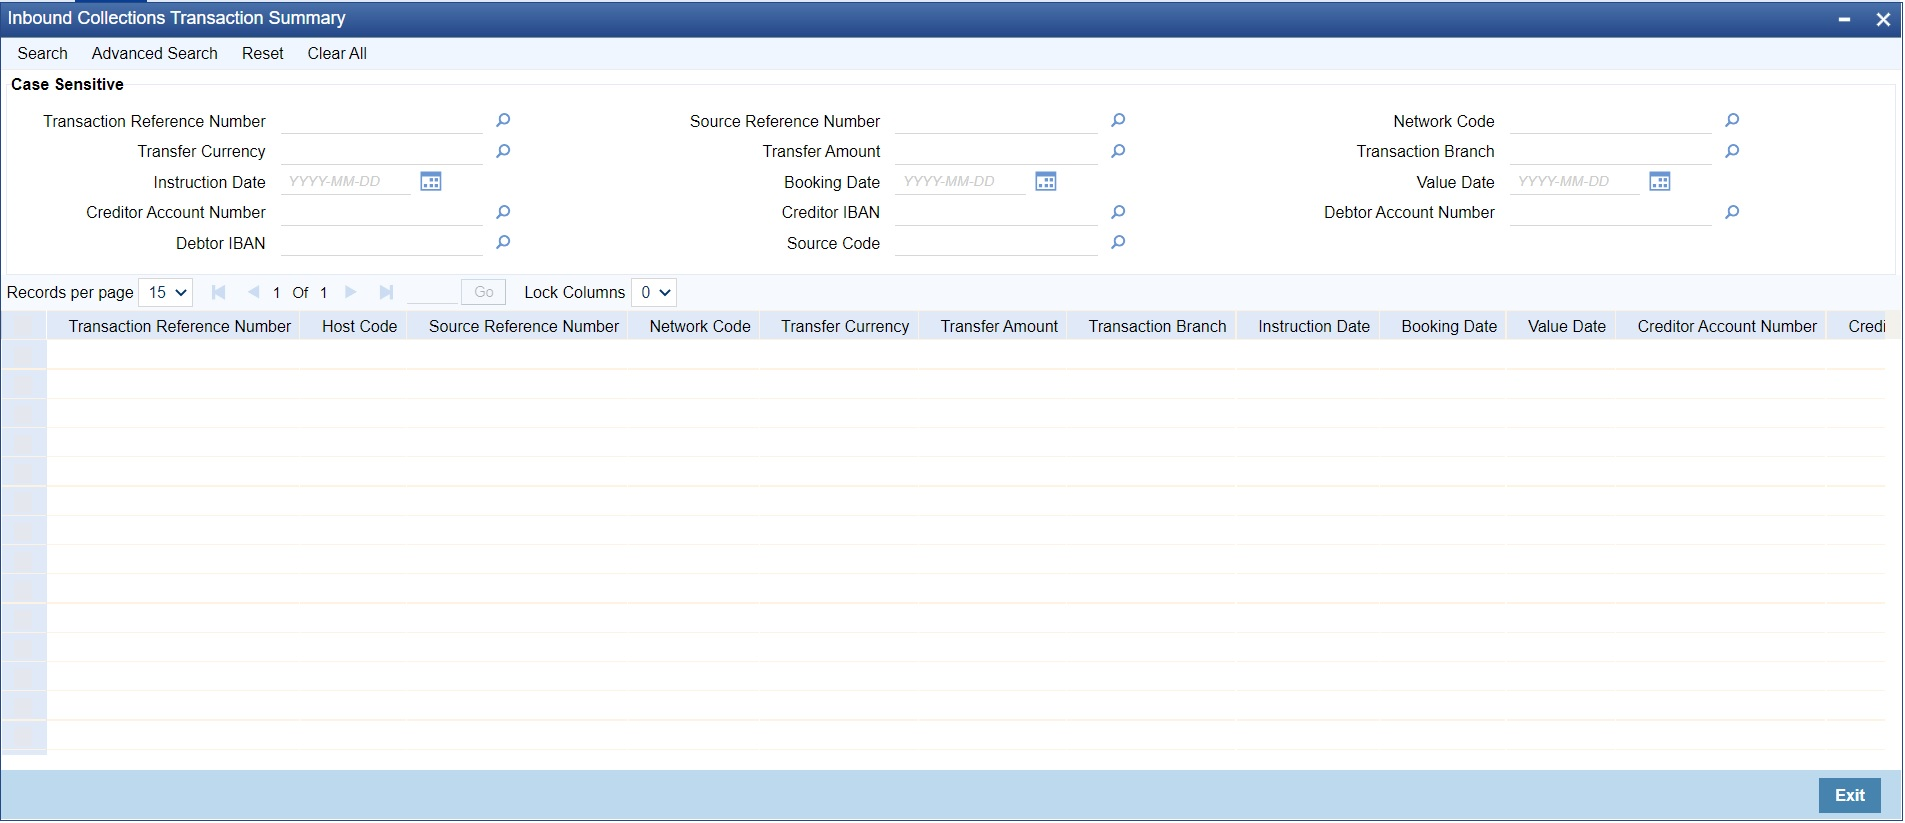Image resolution: width=1905 pixels, height=823 pixels.
Task: Open calendar for Value Date
Action: (1660, 181)
